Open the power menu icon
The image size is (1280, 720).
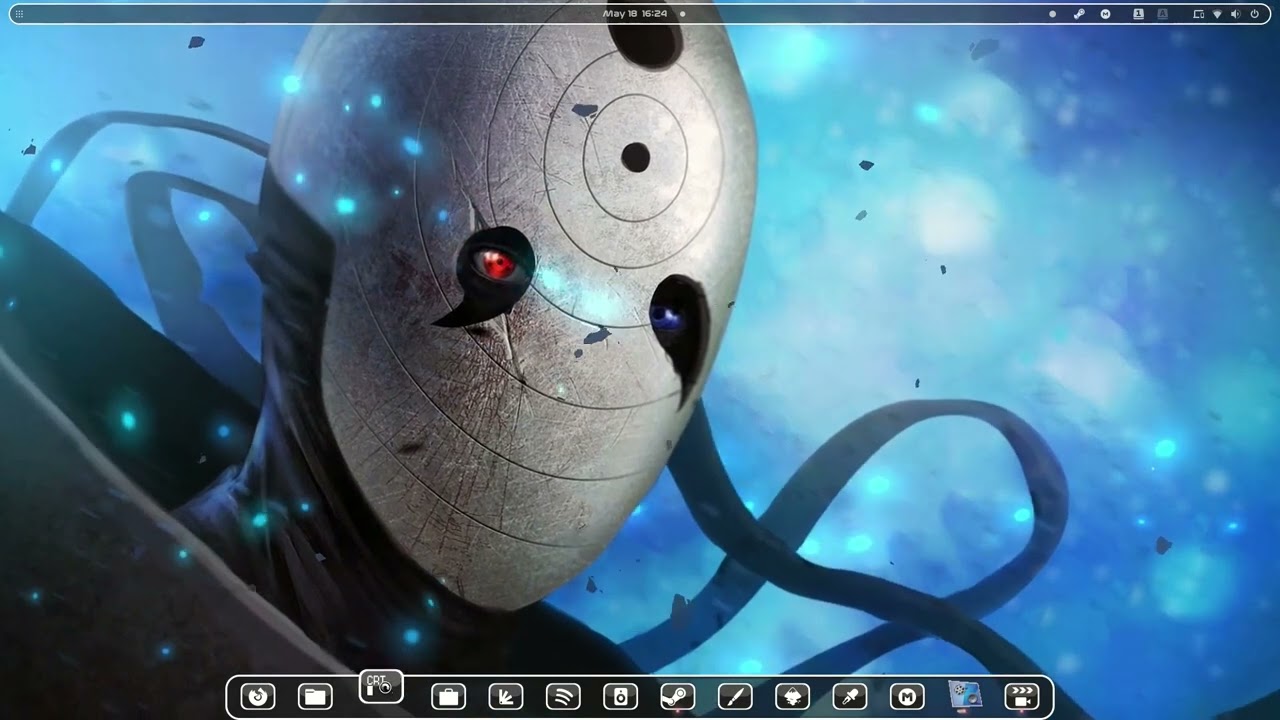1254,14
